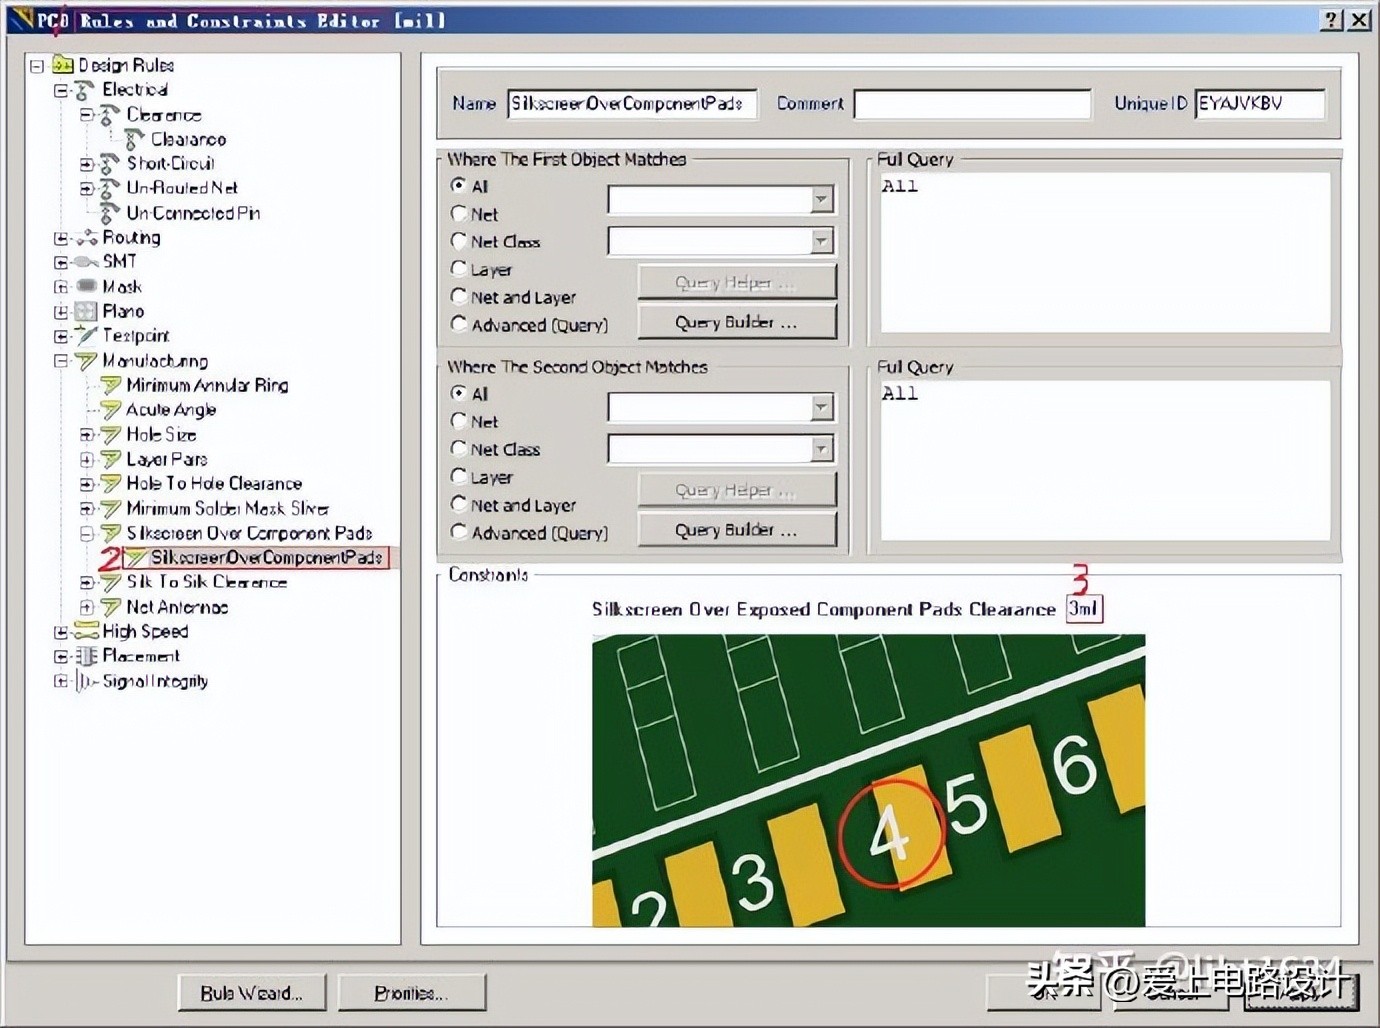Click the Placement category icon
This screenshot has width=1380, height=1028.
(x=87, y=657)
